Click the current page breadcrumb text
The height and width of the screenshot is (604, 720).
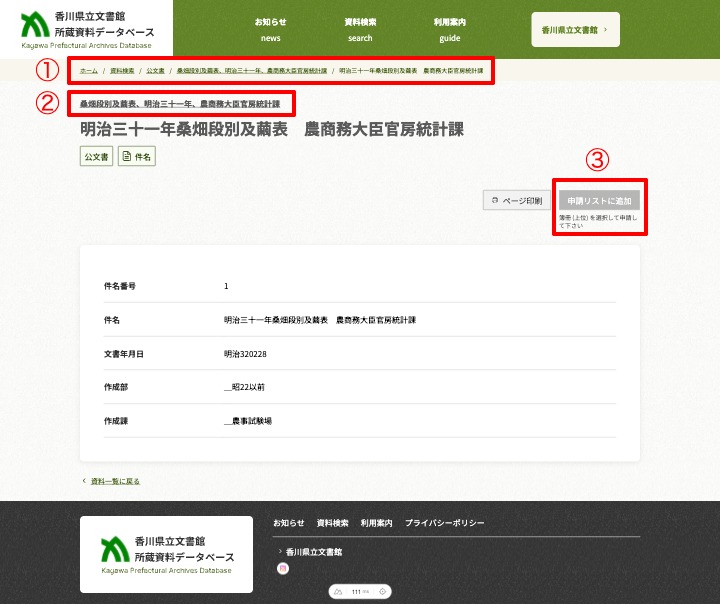click(411, 71)
